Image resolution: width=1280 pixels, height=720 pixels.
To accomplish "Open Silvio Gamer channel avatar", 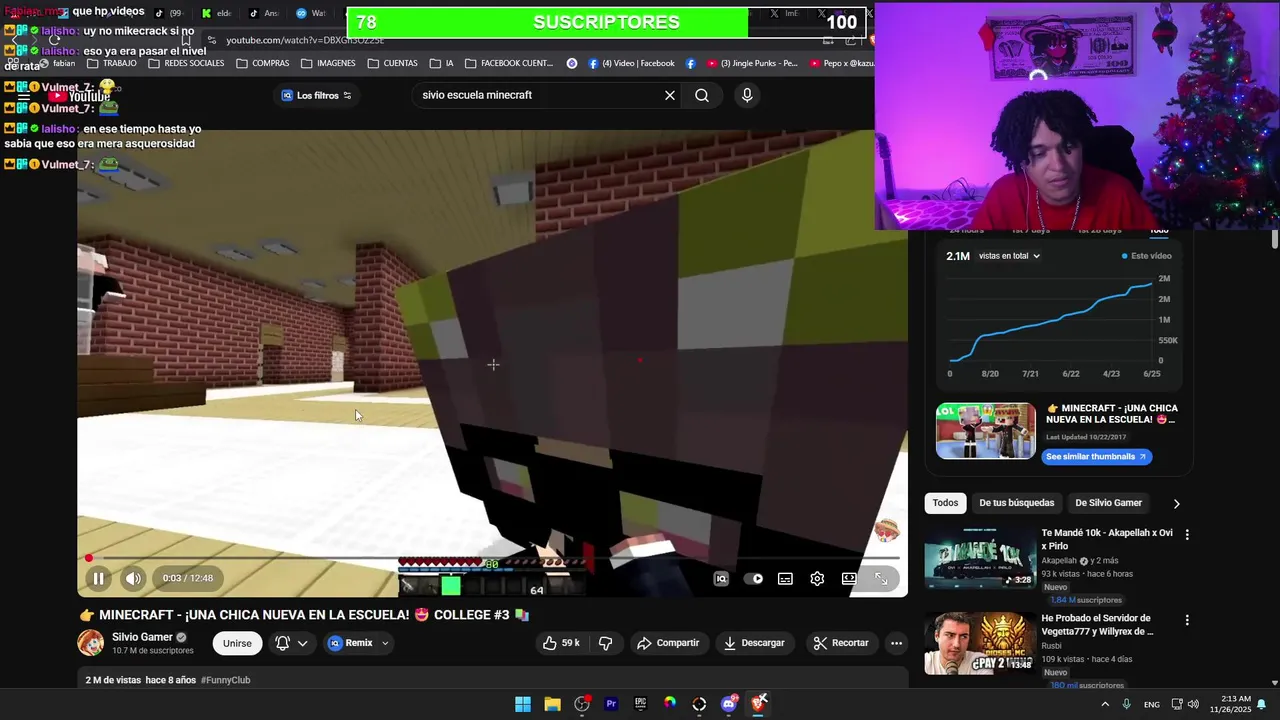I will click(x=91, y=643).
